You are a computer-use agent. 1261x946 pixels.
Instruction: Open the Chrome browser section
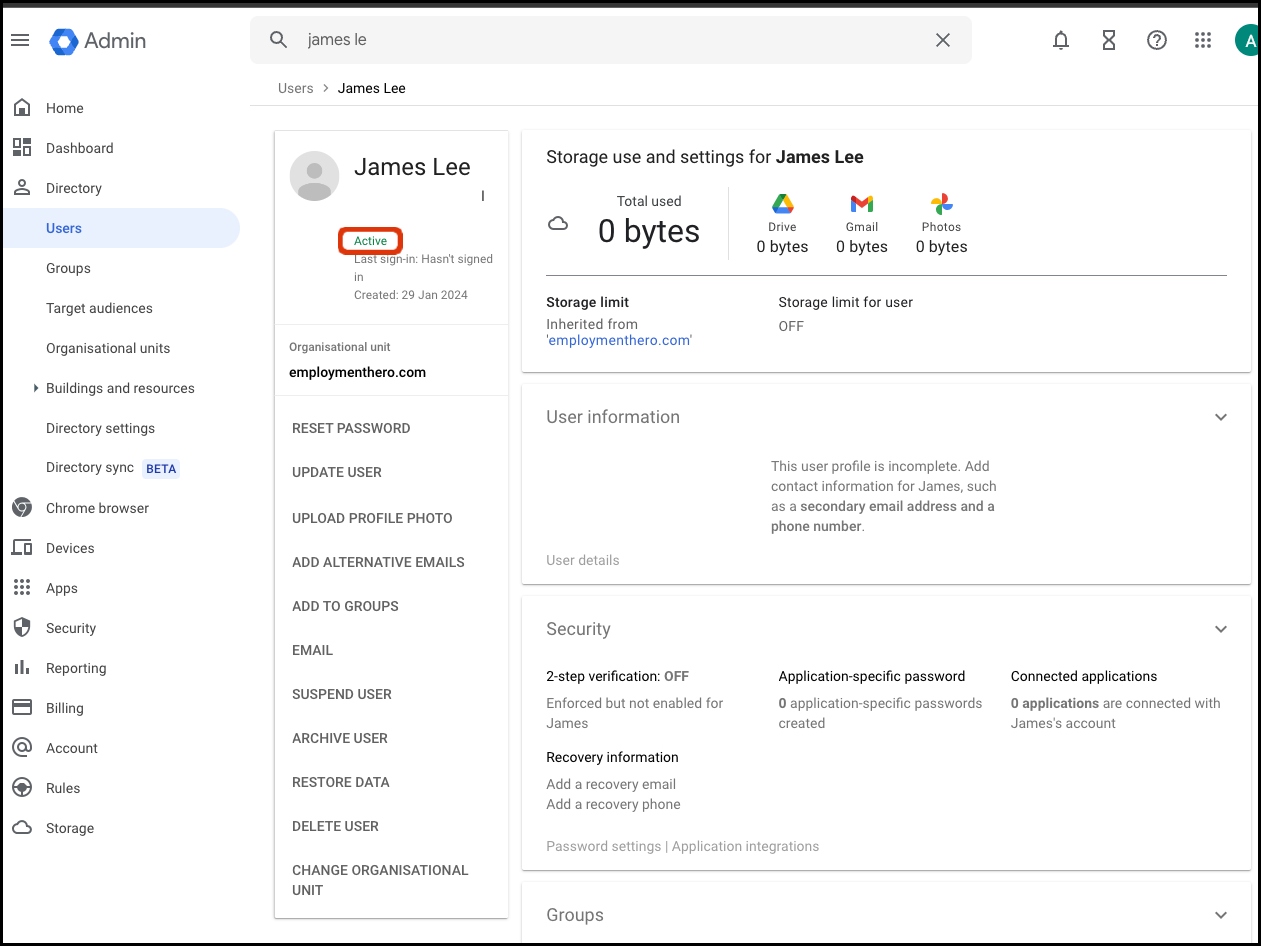[97, 508]
